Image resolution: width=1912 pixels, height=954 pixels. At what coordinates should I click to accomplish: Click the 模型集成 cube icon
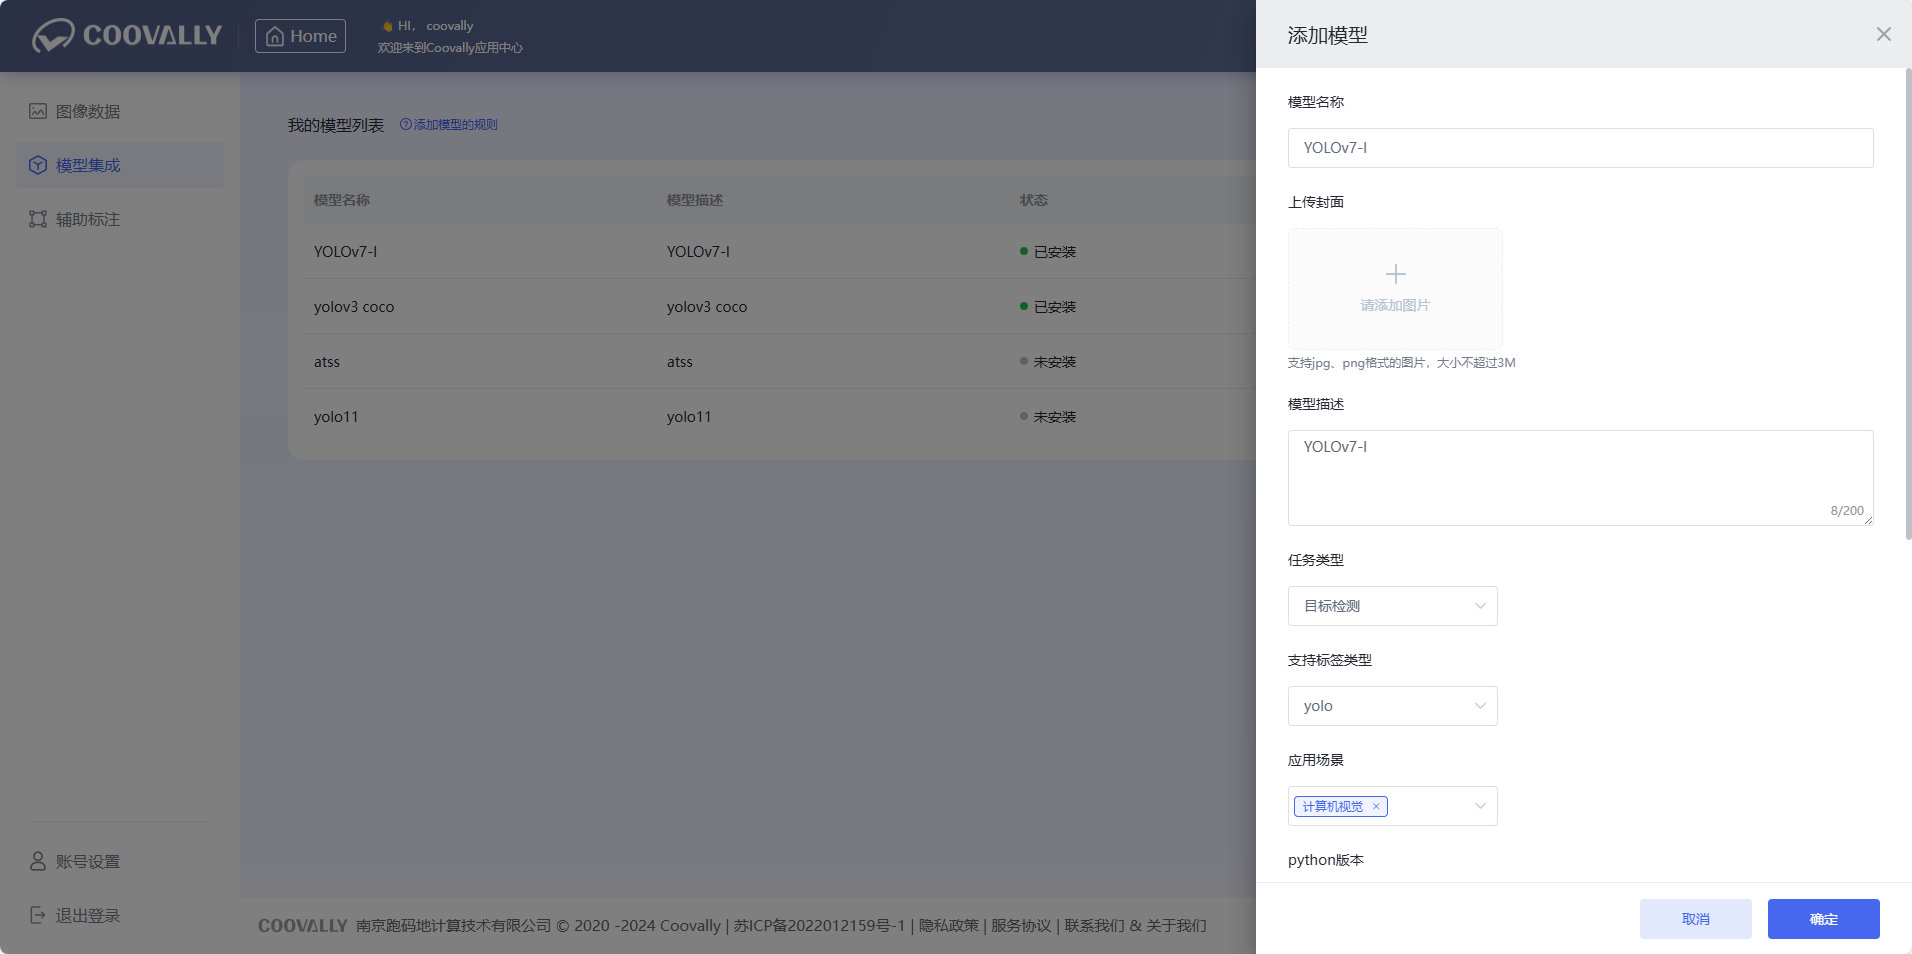[x=38, y=165]
